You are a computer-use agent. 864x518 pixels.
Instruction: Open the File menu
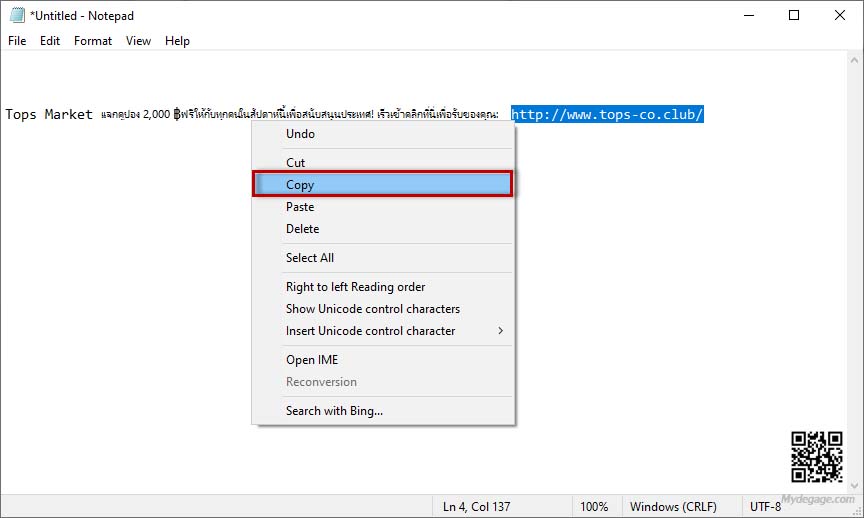(x=17, y=41)
